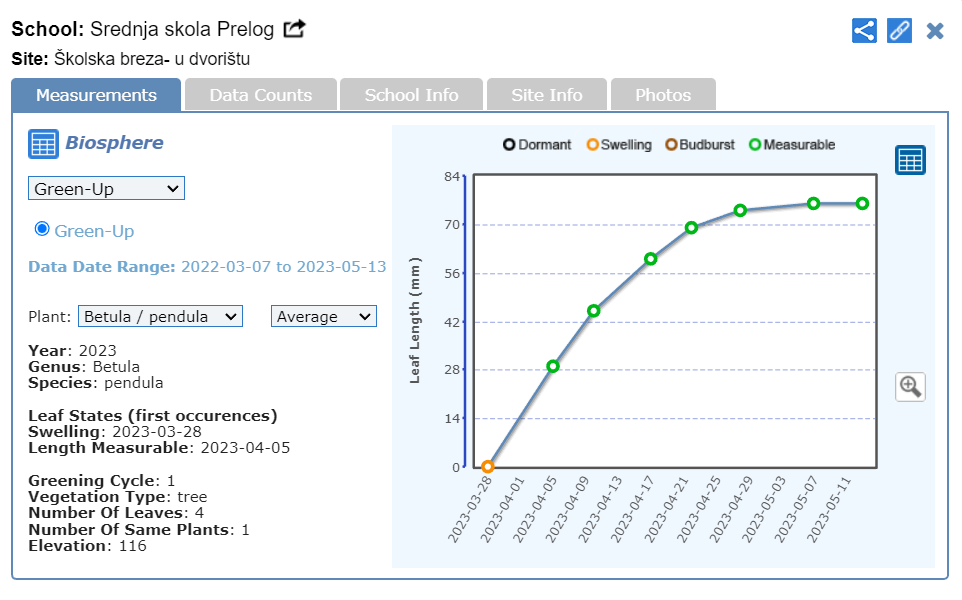Toggle Swelling series in chart legend
962x600 pixels.
pyautogui.click(x=619, y=145)
